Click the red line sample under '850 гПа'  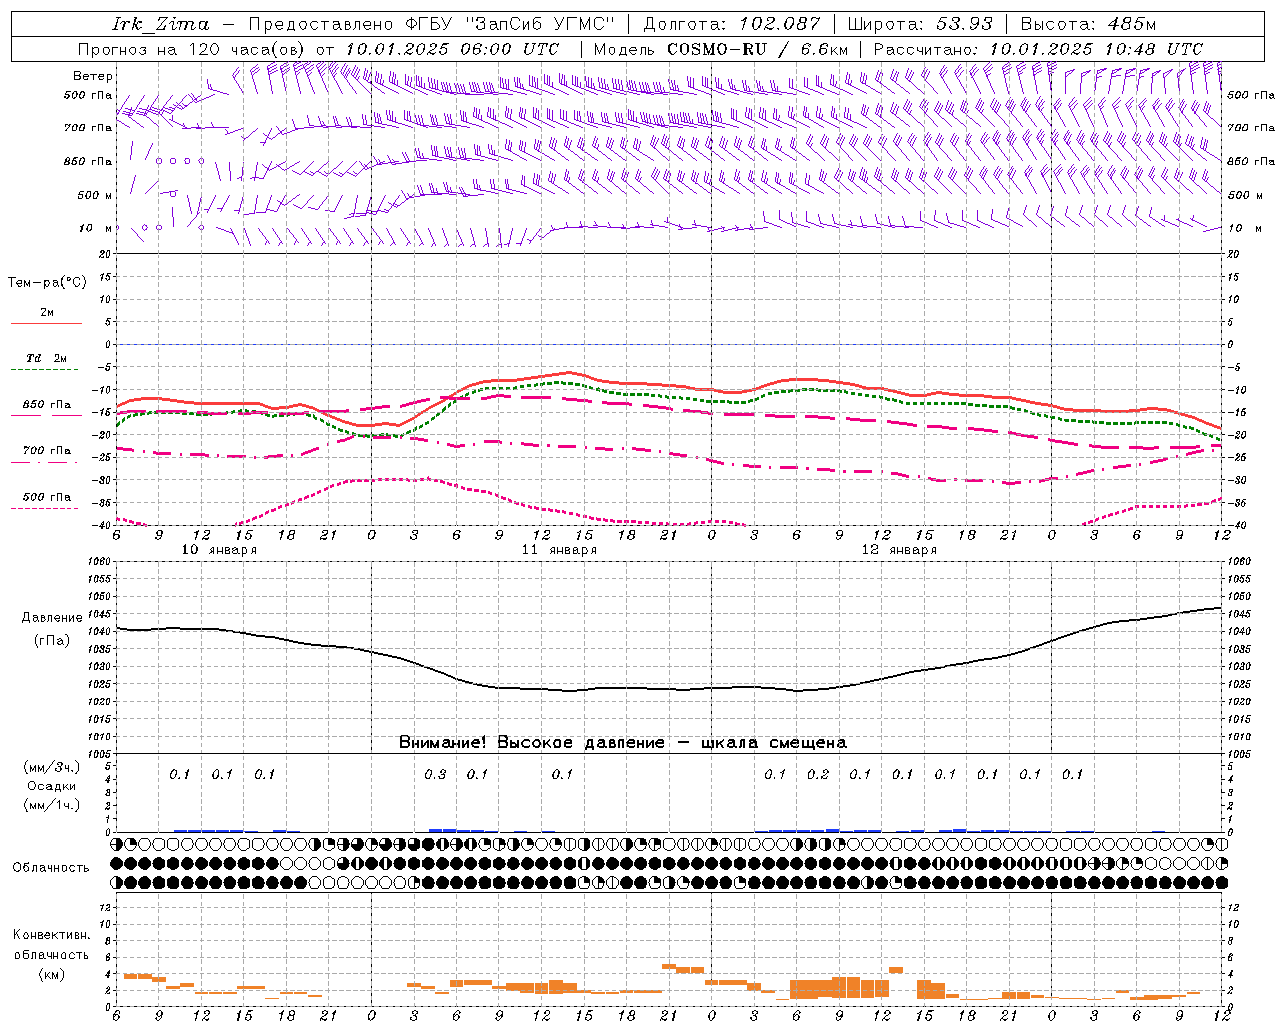coord(46,416)
